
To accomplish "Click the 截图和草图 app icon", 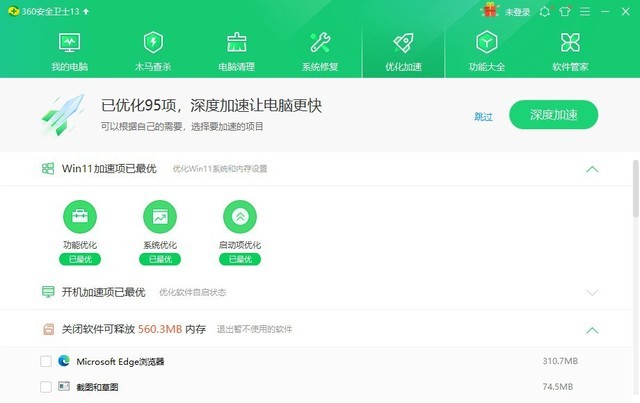I will click(x=64, y=386).
